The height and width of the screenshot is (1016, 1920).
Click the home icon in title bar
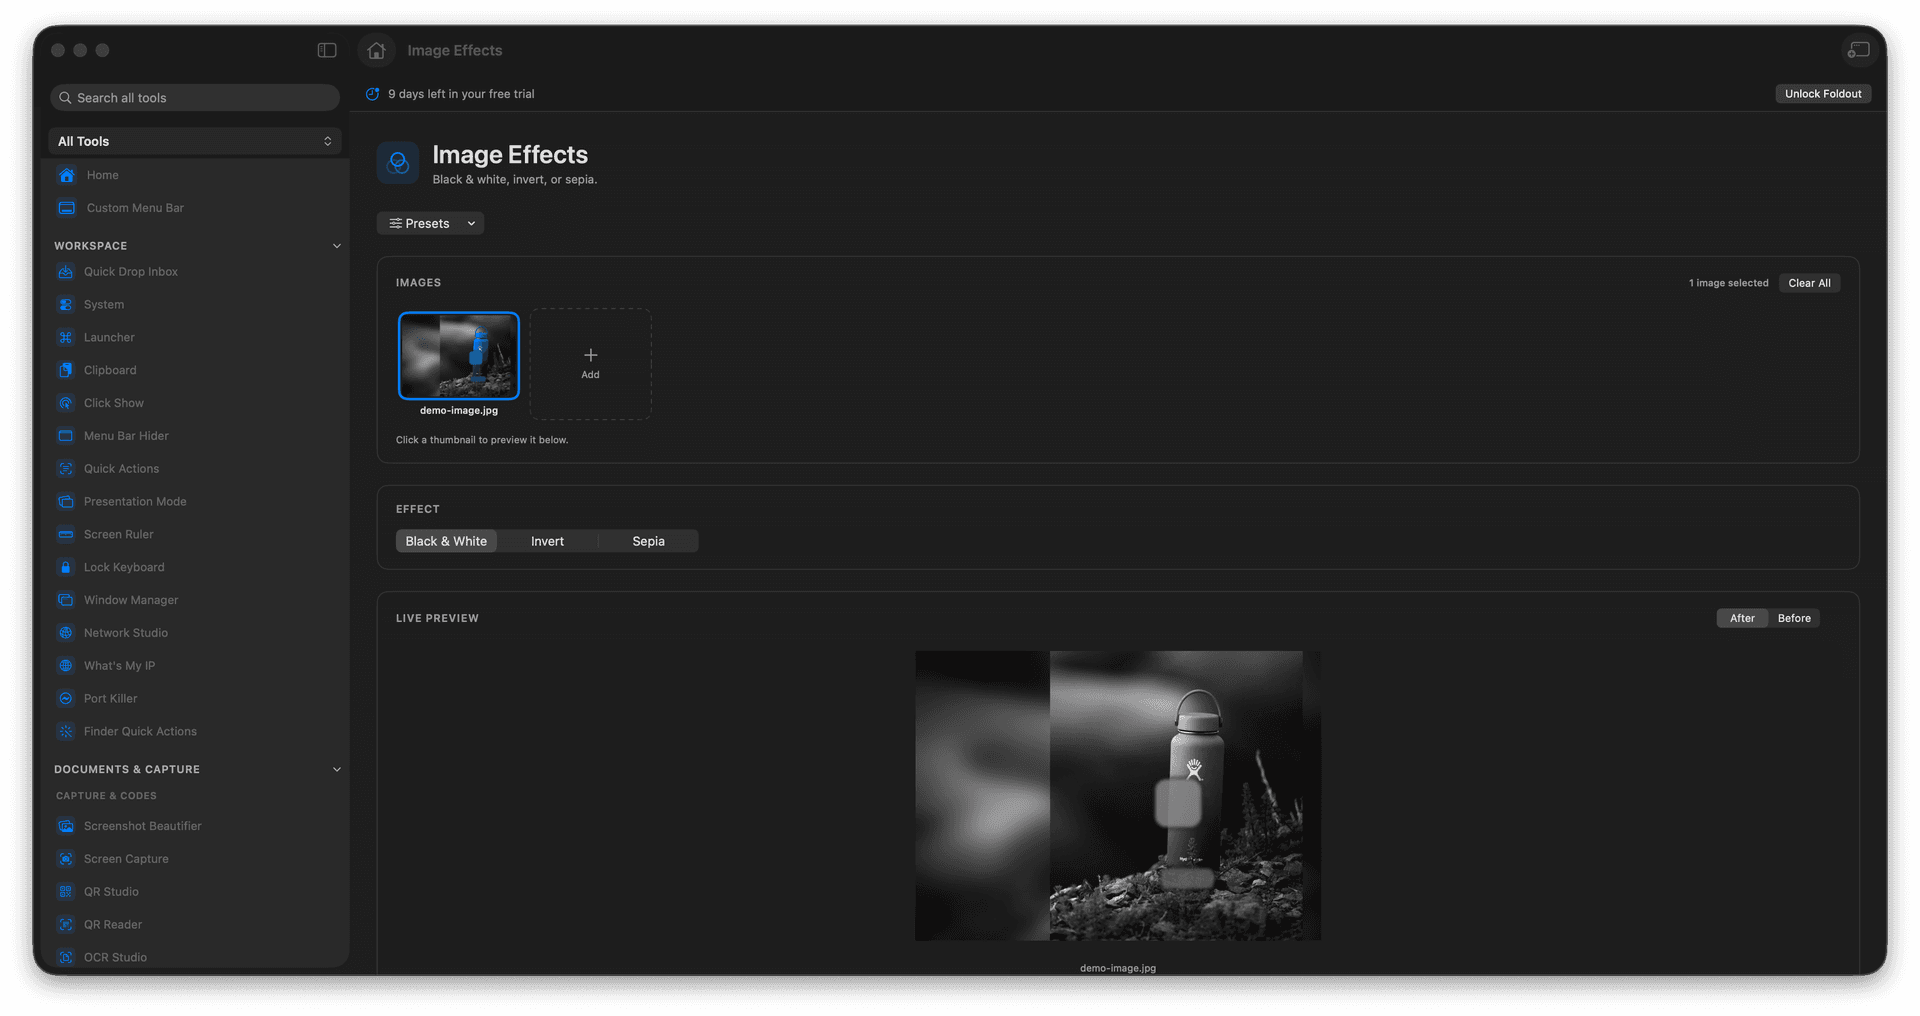[x=376, y=50]
